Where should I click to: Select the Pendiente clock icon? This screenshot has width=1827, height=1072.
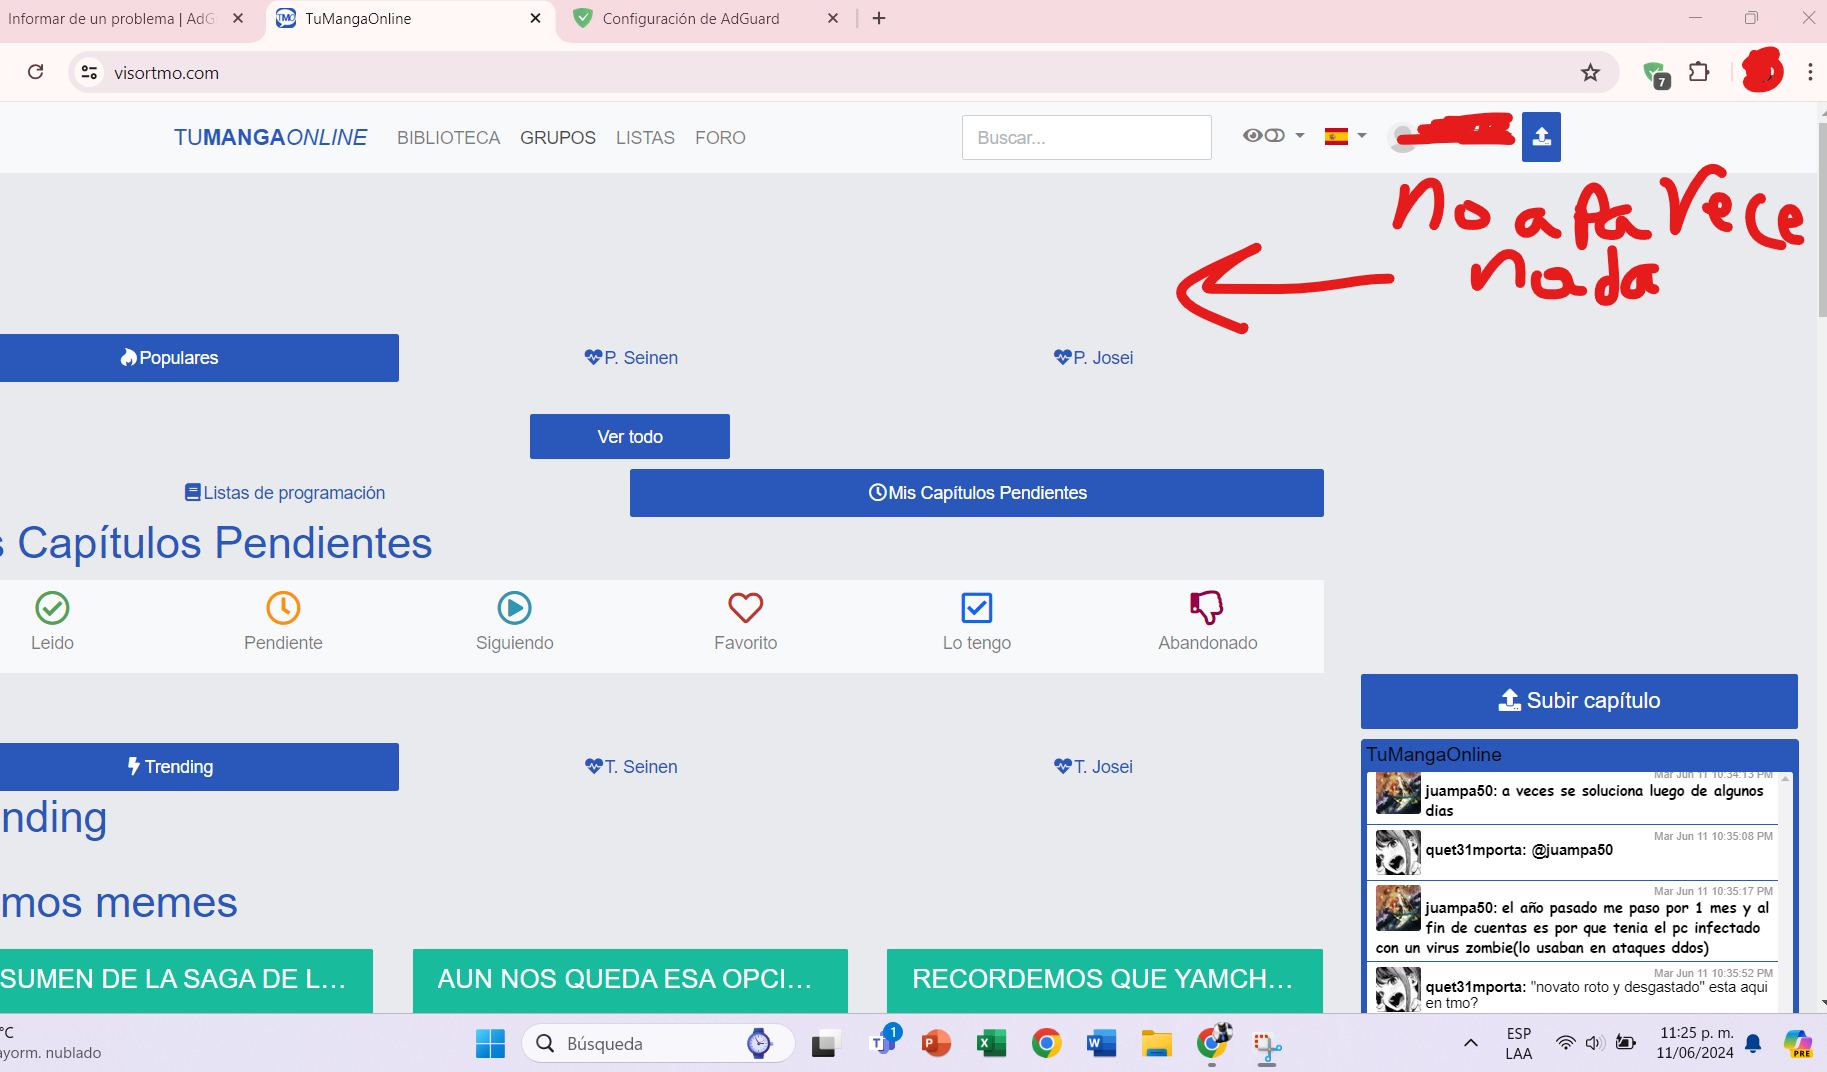(x=283, y=608)
